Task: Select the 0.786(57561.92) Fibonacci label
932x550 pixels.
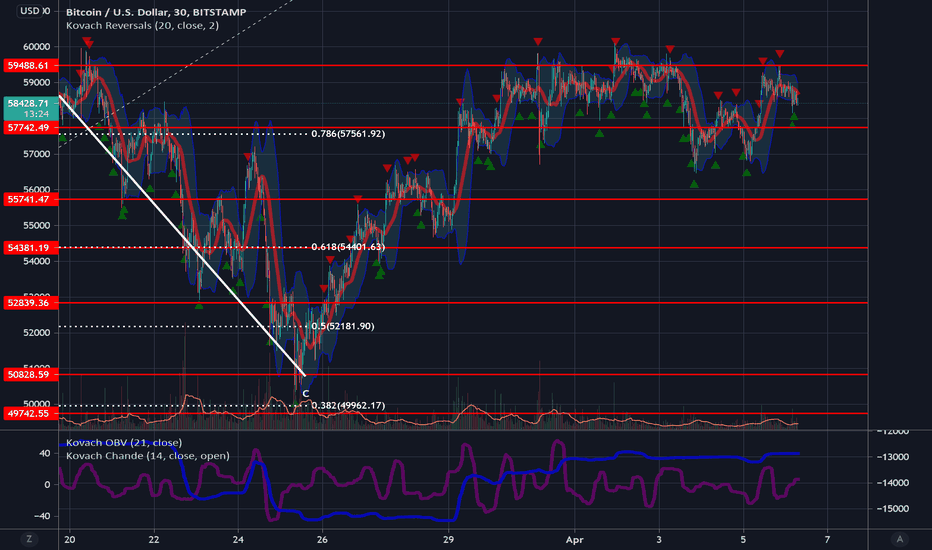Action: [x=348, y=134]
